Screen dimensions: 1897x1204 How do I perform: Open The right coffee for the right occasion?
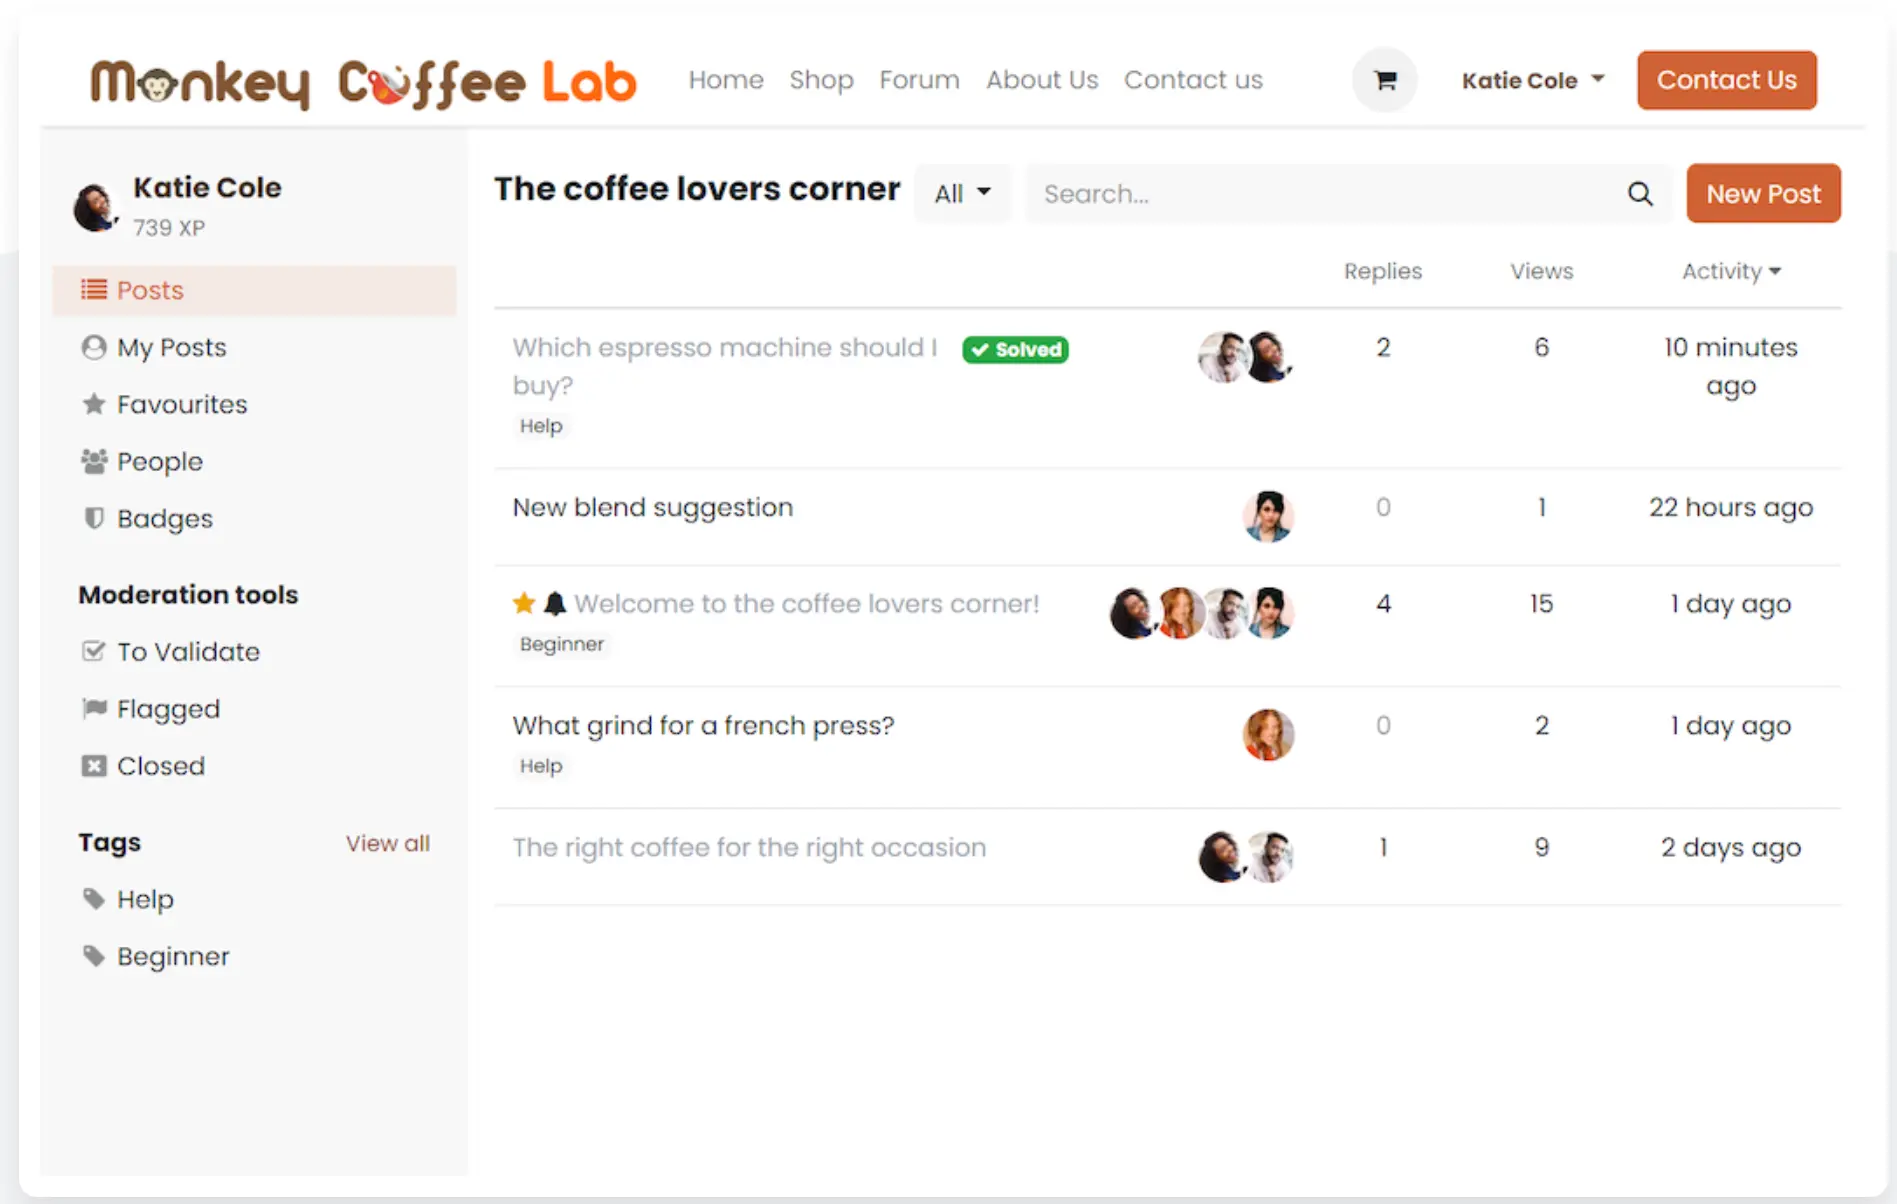[749, 847]
